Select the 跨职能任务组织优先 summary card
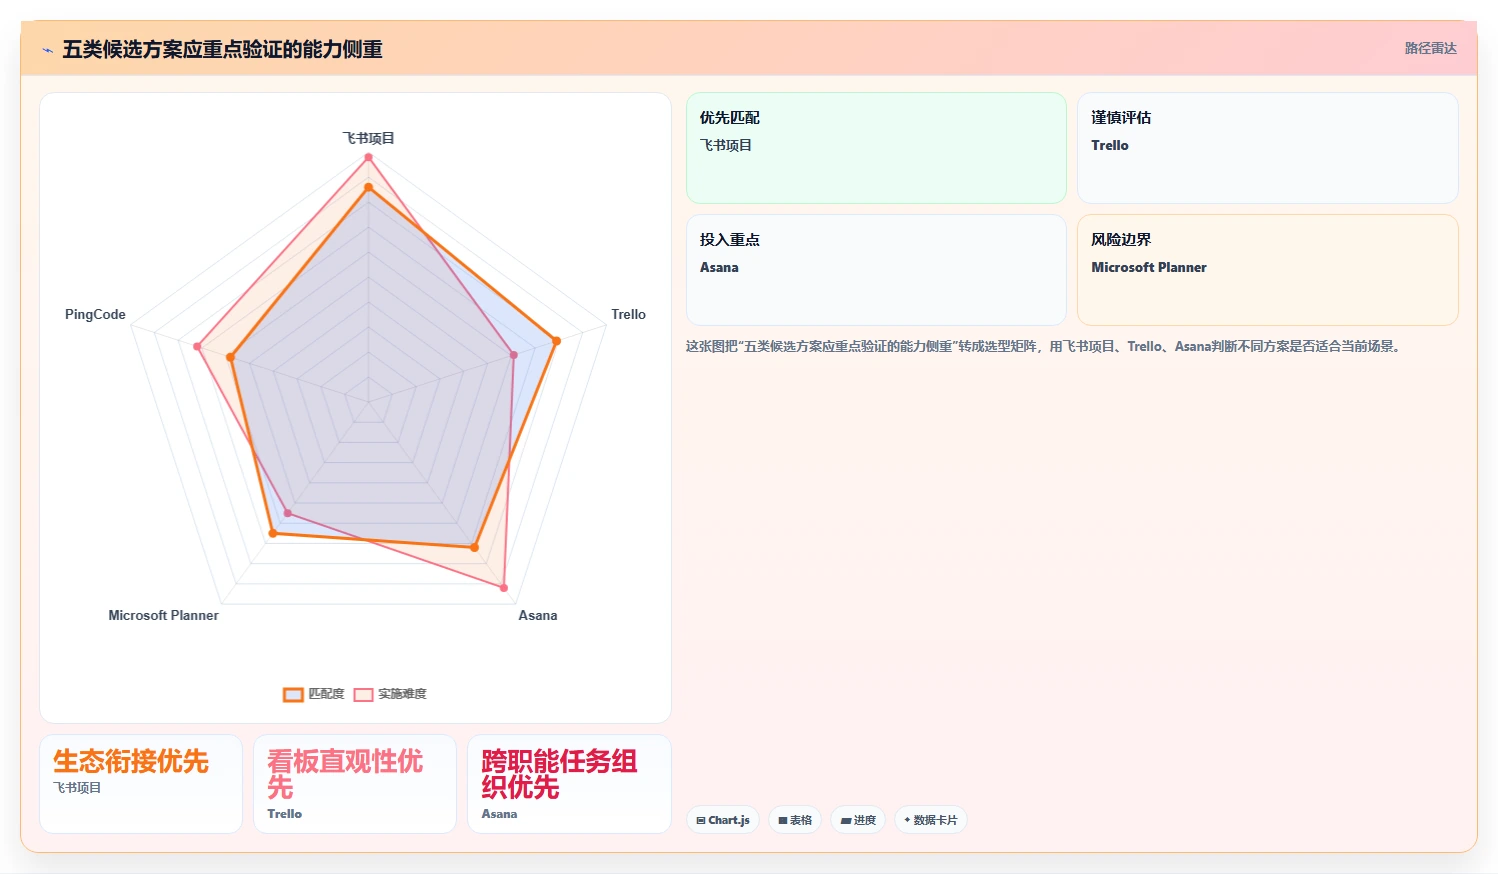The width and height of the screenshot is (1498, 874). pos(569,784)
